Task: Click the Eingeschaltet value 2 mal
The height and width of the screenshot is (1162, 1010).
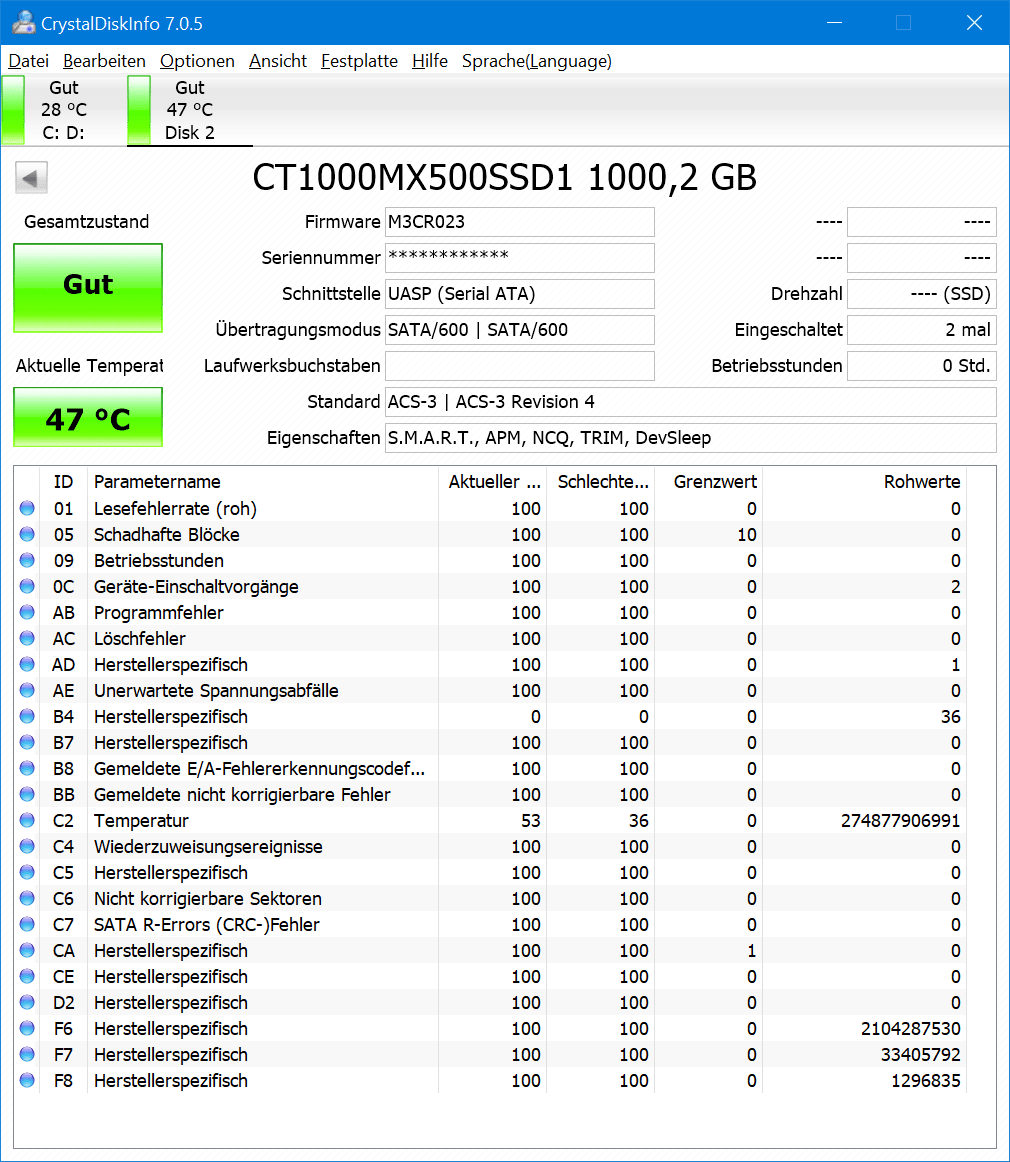Action: point(922,330)
